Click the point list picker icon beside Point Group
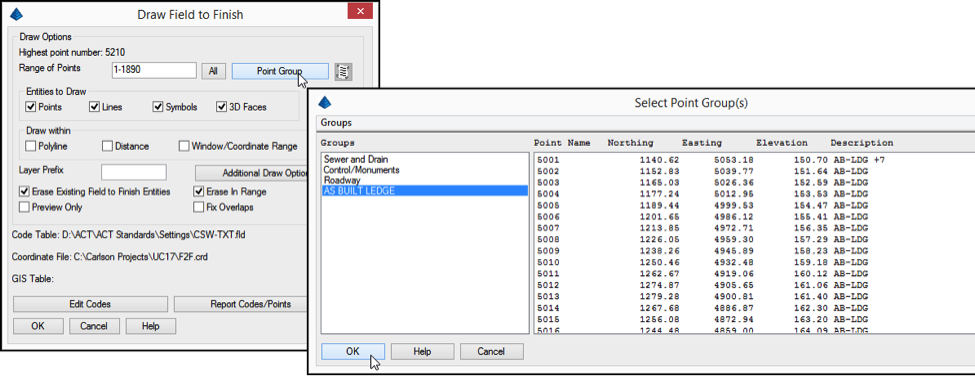This screenshot has width=975, height=382. [343, 72]
